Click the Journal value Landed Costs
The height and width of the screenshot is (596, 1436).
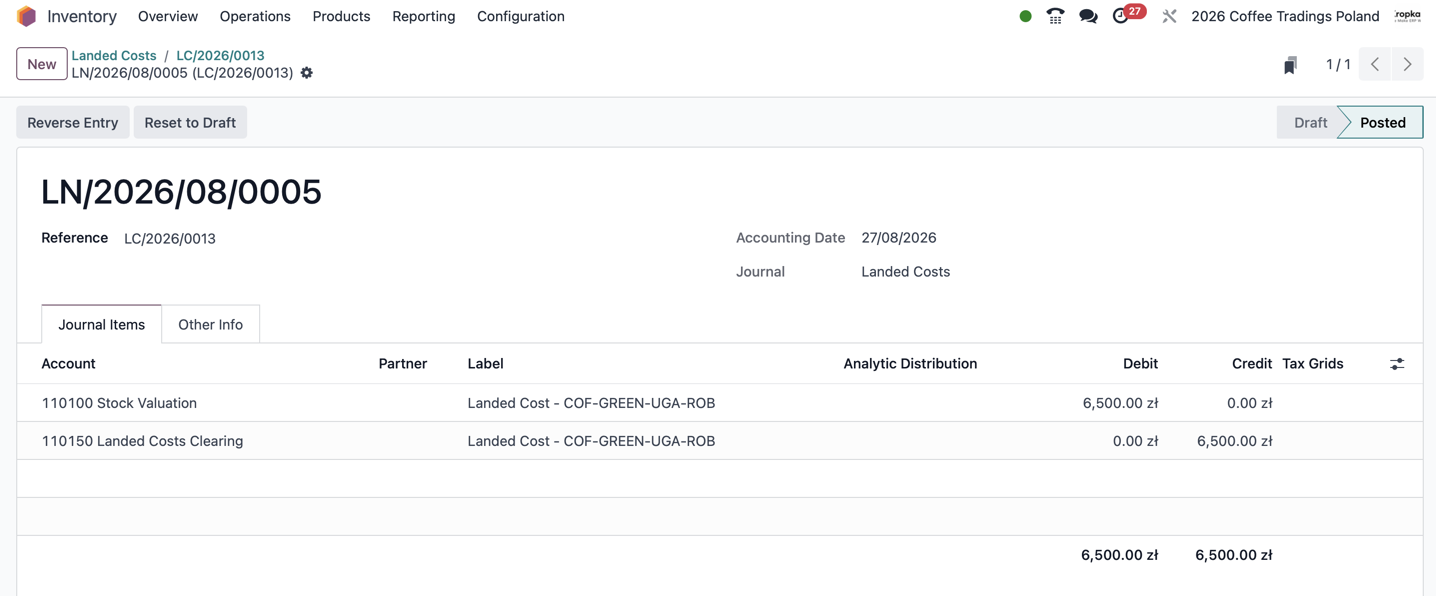[x=906, y=272]
